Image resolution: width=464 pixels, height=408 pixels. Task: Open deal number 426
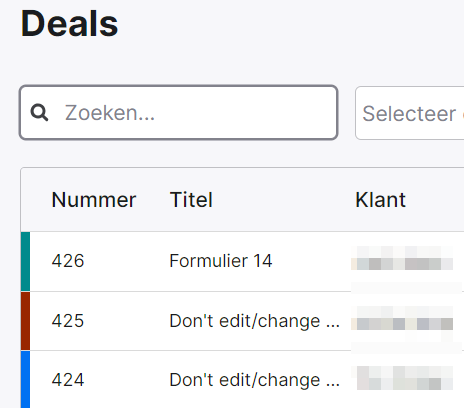click(x=68, y=261)
